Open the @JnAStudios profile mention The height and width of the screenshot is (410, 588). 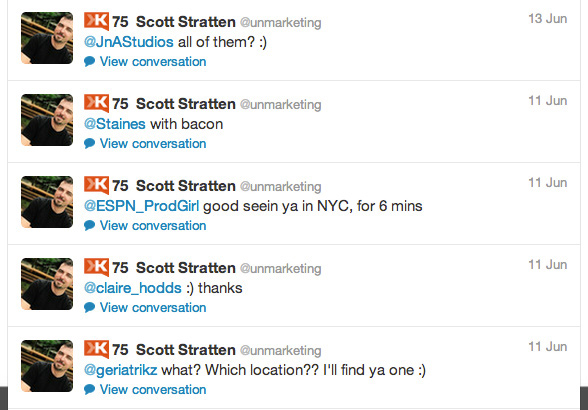pos(129,42)
